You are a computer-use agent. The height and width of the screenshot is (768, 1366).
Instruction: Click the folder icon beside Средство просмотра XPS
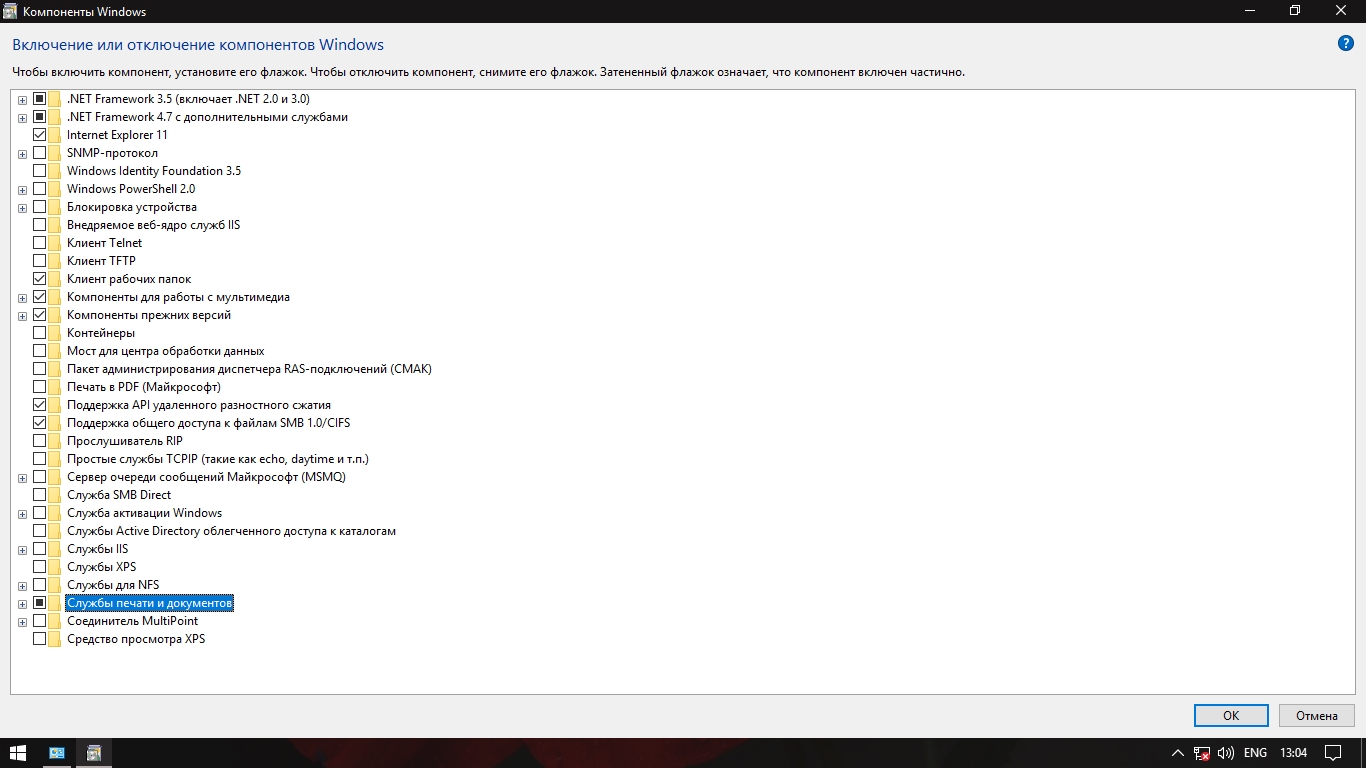[x=54, y=639]
